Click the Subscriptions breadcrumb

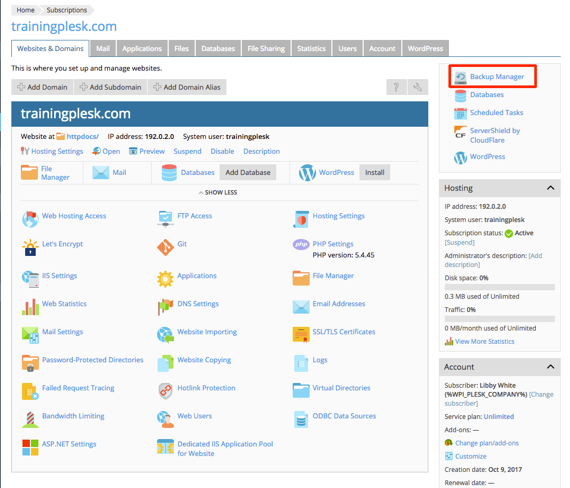[x=67, y=10]
